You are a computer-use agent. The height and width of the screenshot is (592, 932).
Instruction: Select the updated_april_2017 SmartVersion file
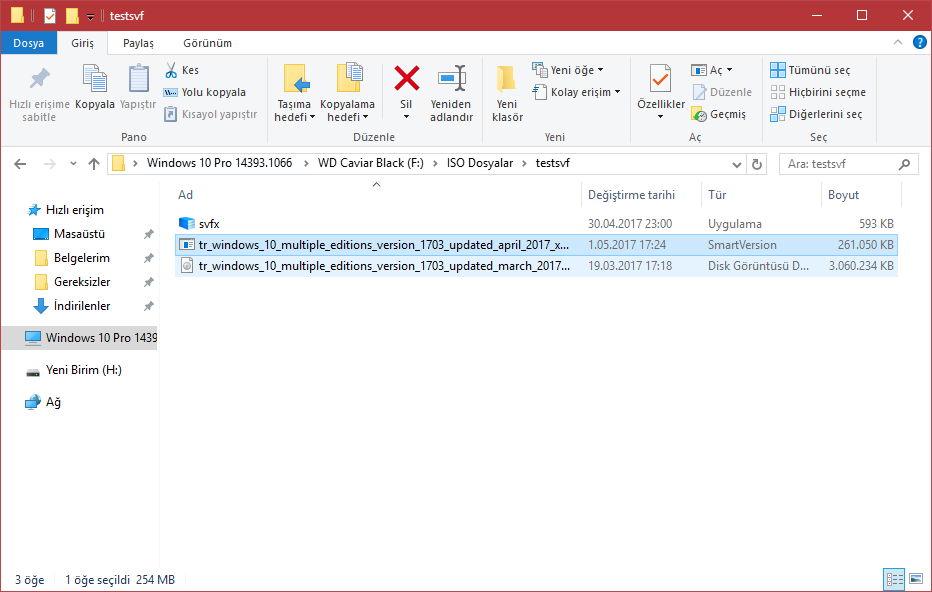pos(536,245)
